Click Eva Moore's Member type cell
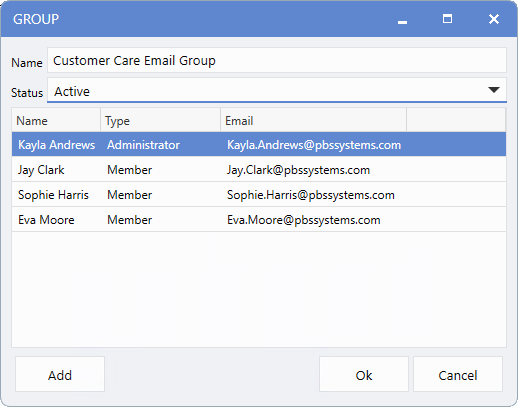This screenshot has width=518, height=407. [x=129, y=220]
